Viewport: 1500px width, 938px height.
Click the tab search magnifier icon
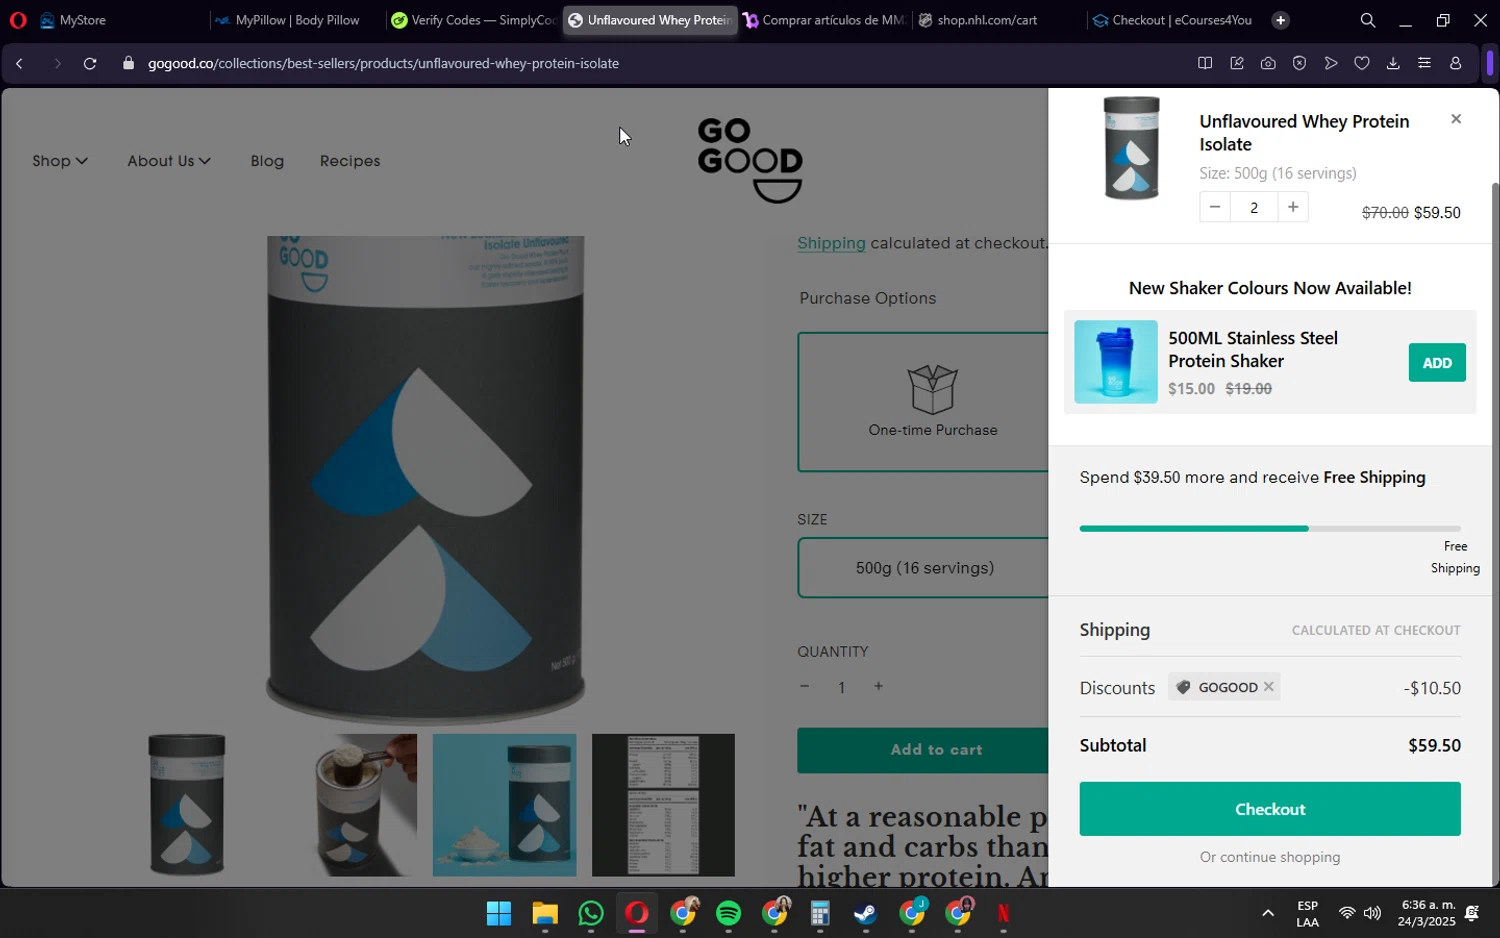(x=1367, y=20)
